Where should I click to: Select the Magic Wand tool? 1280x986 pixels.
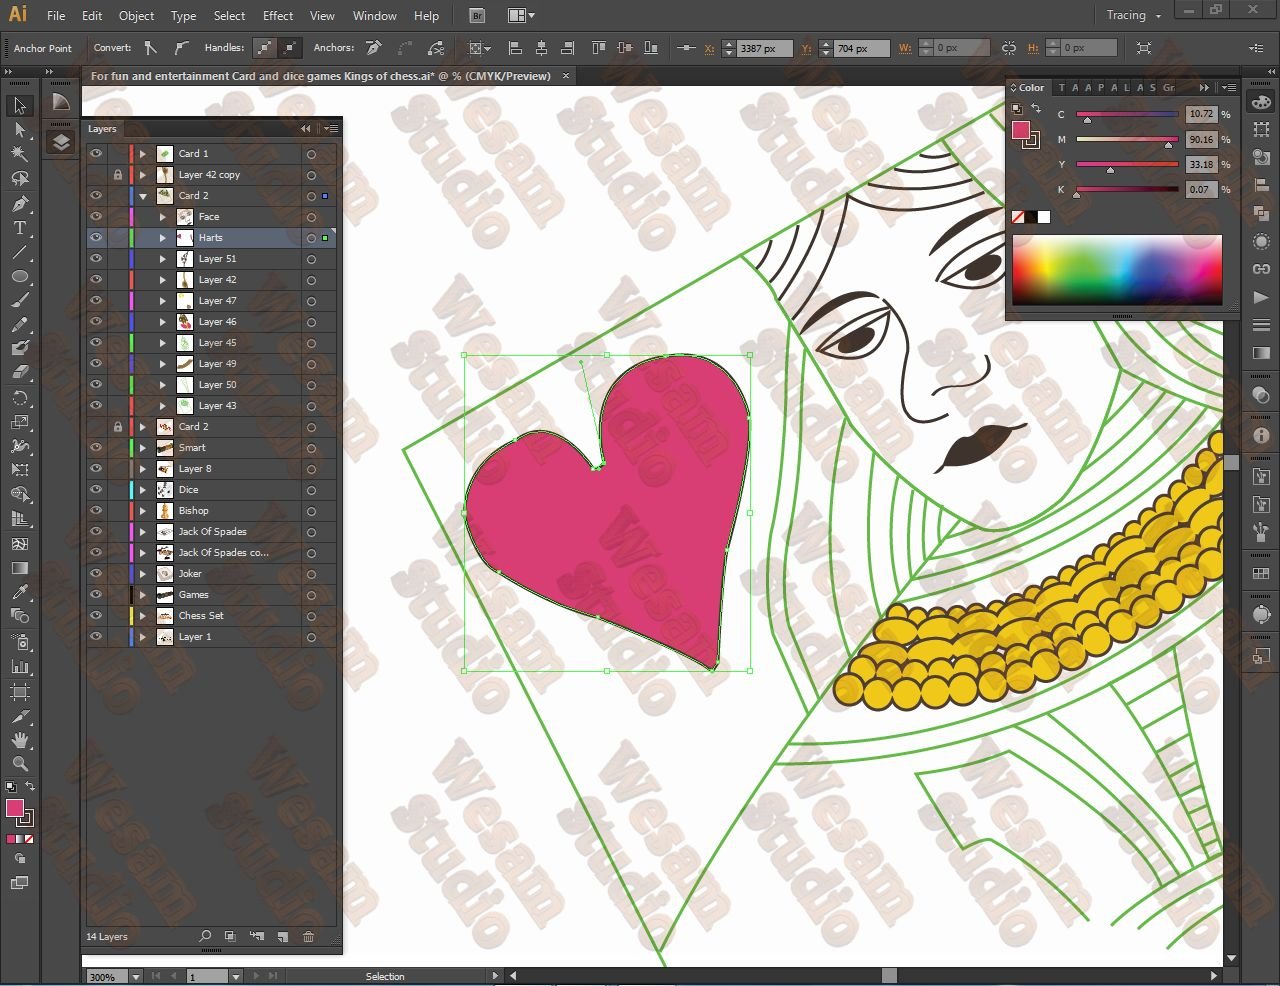point(20,154)
